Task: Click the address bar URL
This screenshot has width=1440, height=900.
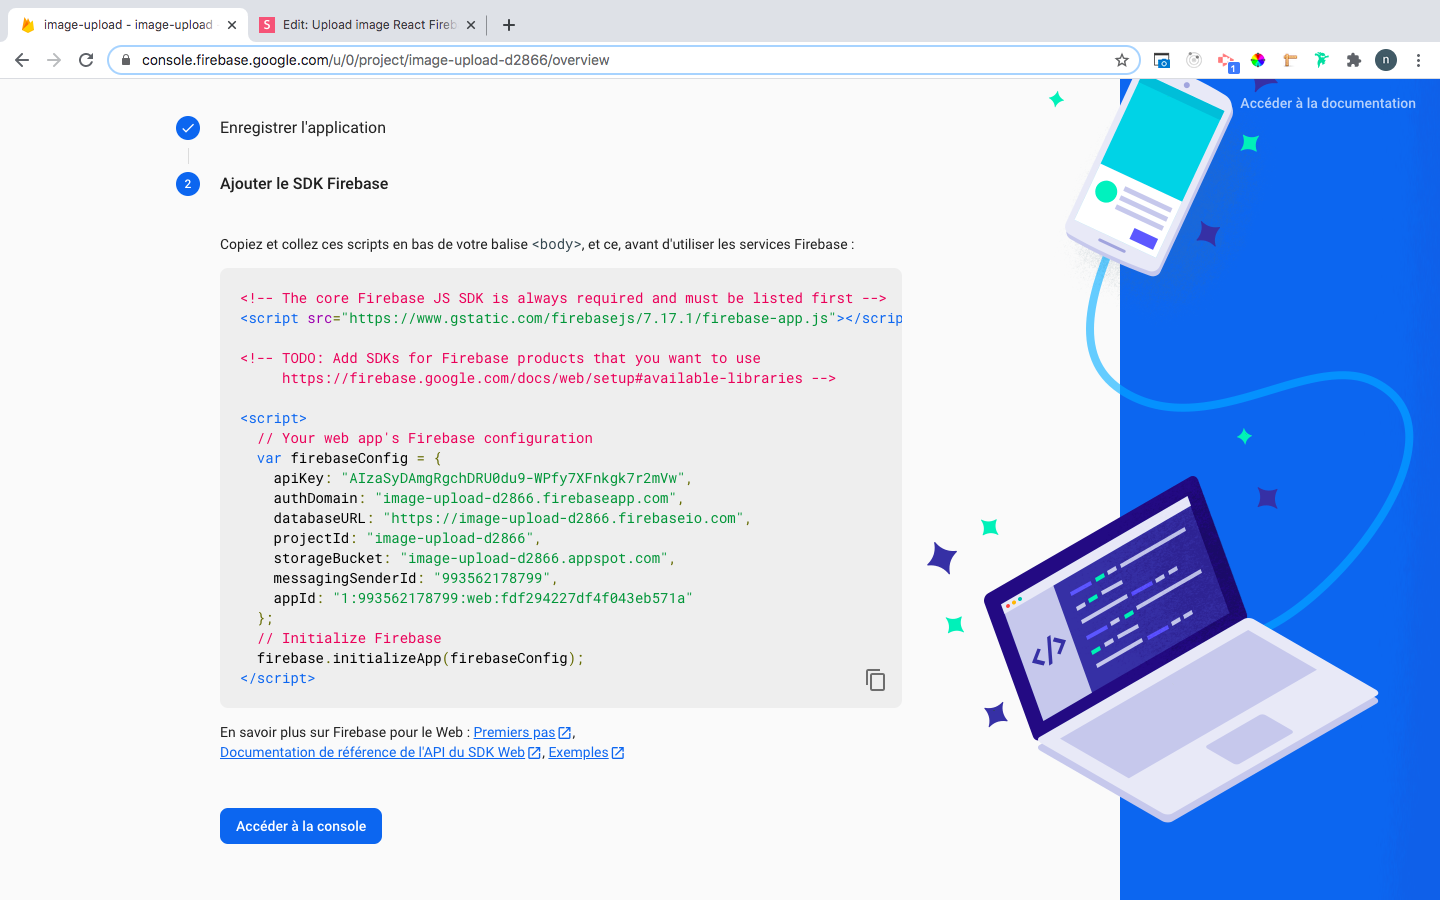Action: 375,60
